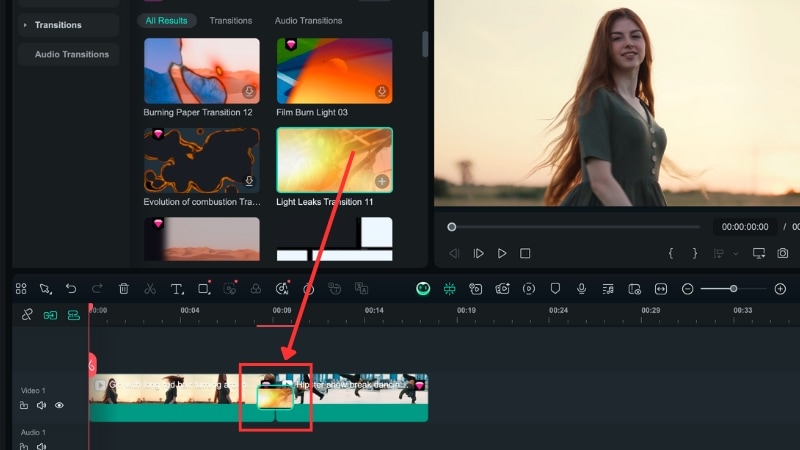Add Light Leaks Transition 11 with plus

(382, 181)
